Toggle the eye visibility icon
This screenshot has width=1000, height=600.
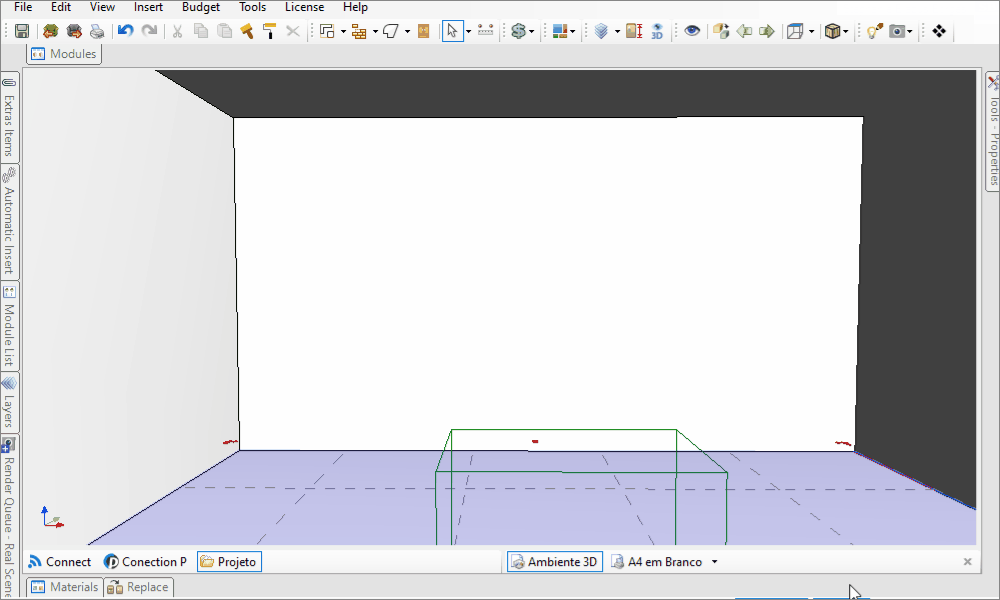click(692, 31)
